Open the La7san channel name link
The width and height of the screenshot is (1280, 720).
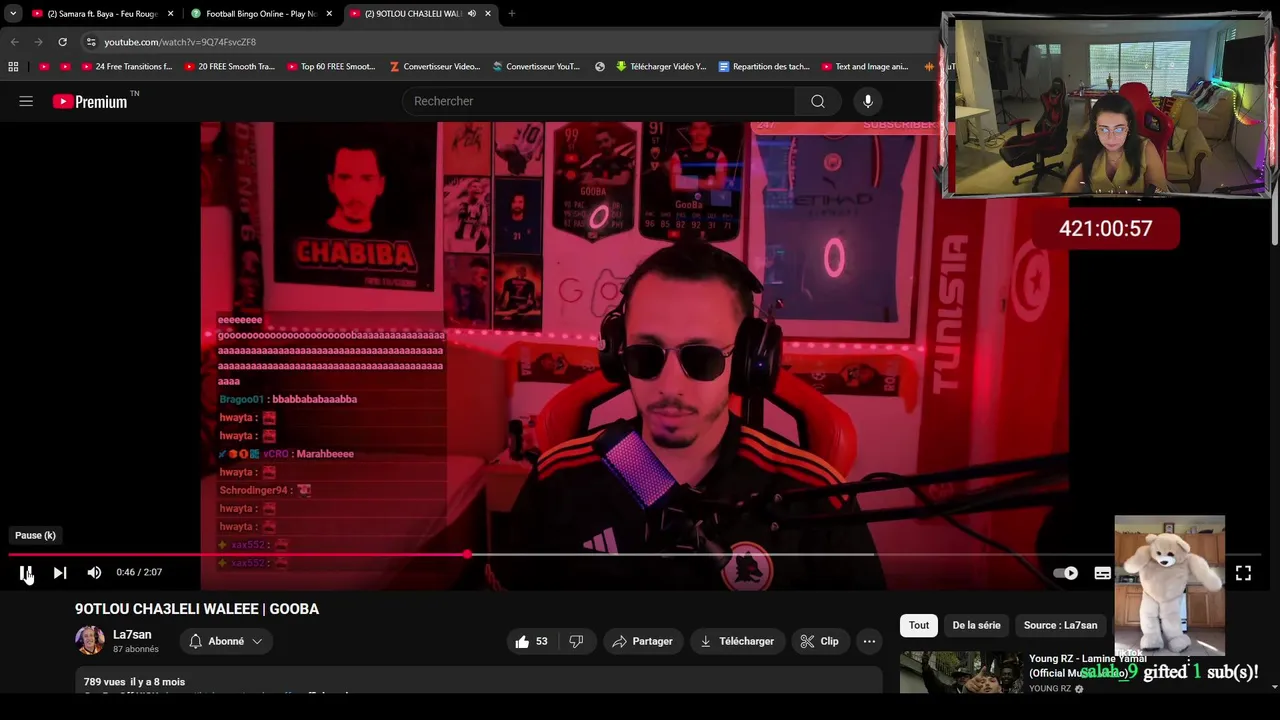point(132,635)
